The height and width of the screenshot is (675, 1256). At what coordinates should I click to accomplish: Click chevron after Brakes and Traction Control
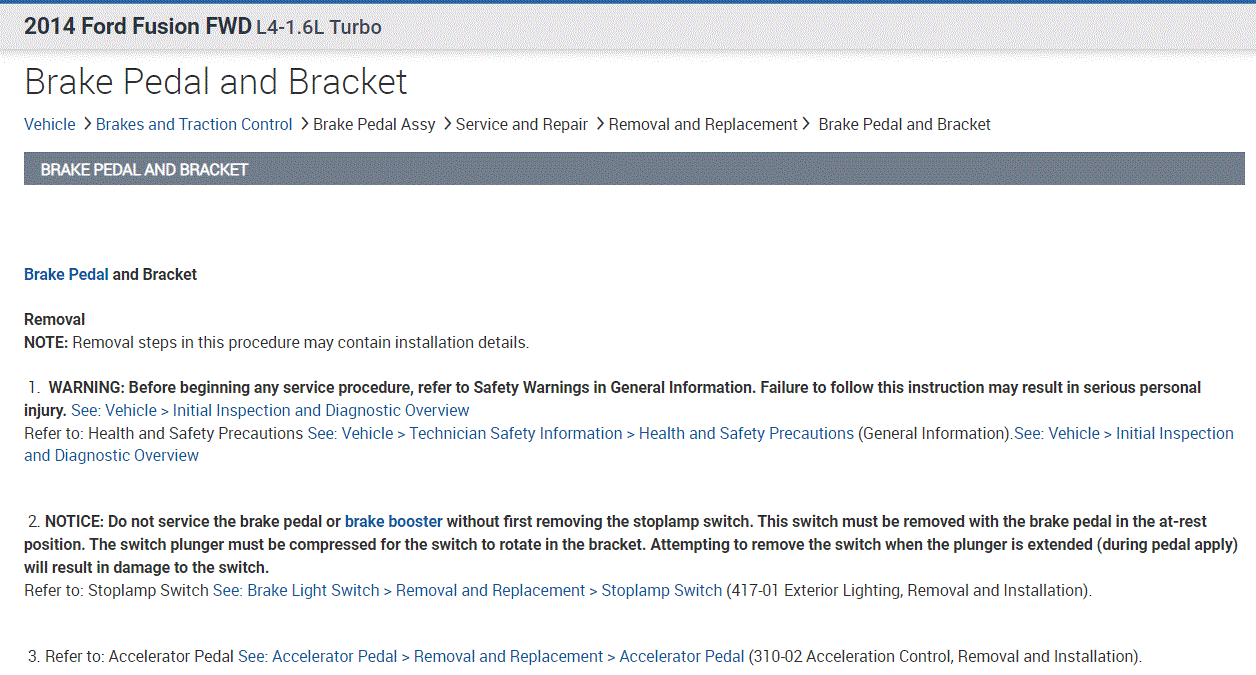(x=304, y=124)
